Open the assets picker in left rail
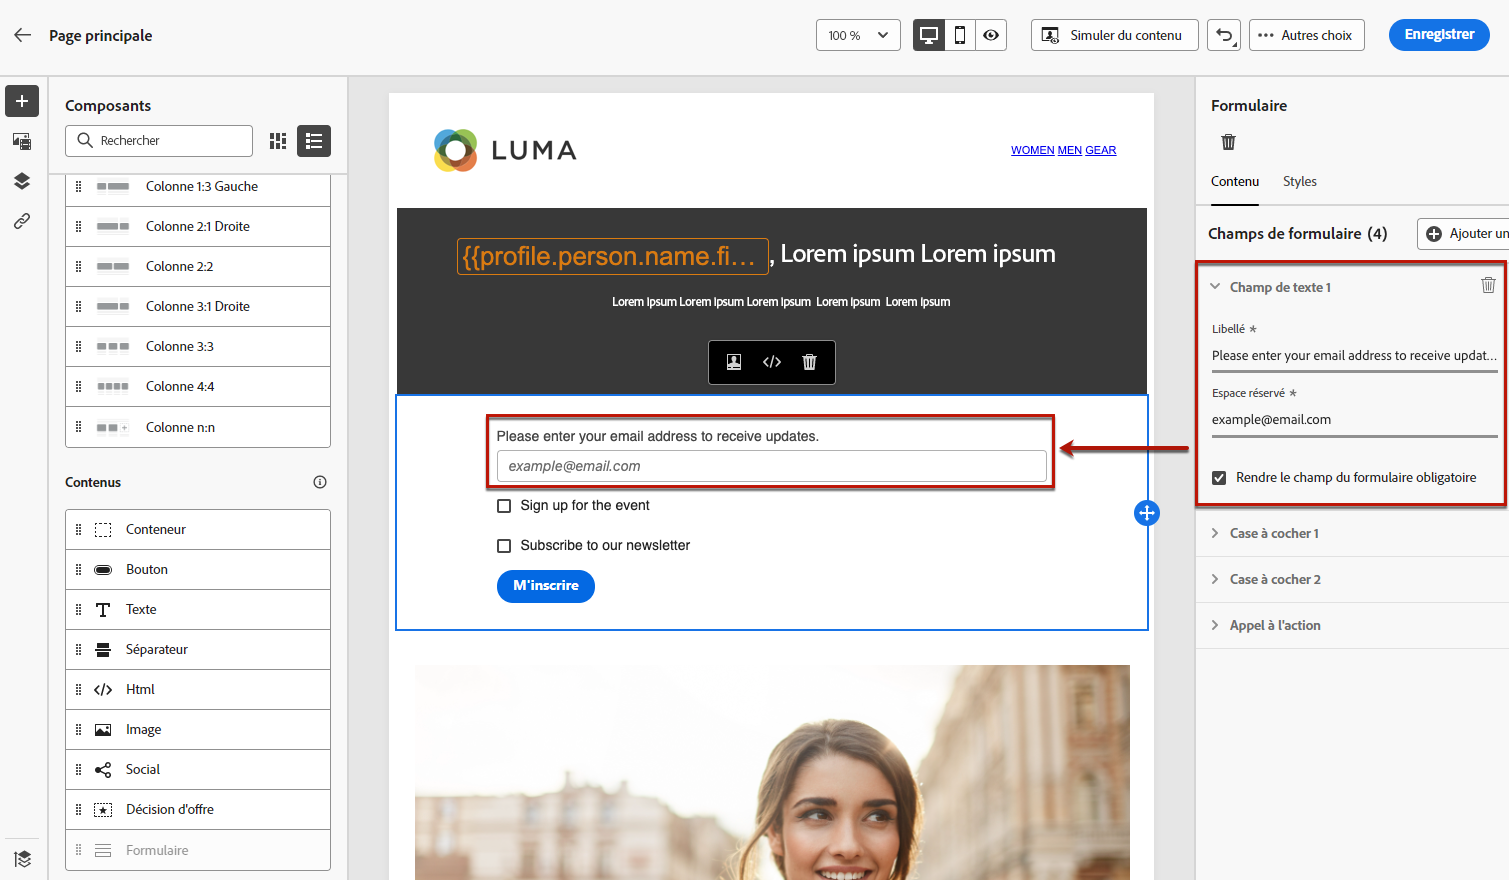 click(x=22, y=141)
